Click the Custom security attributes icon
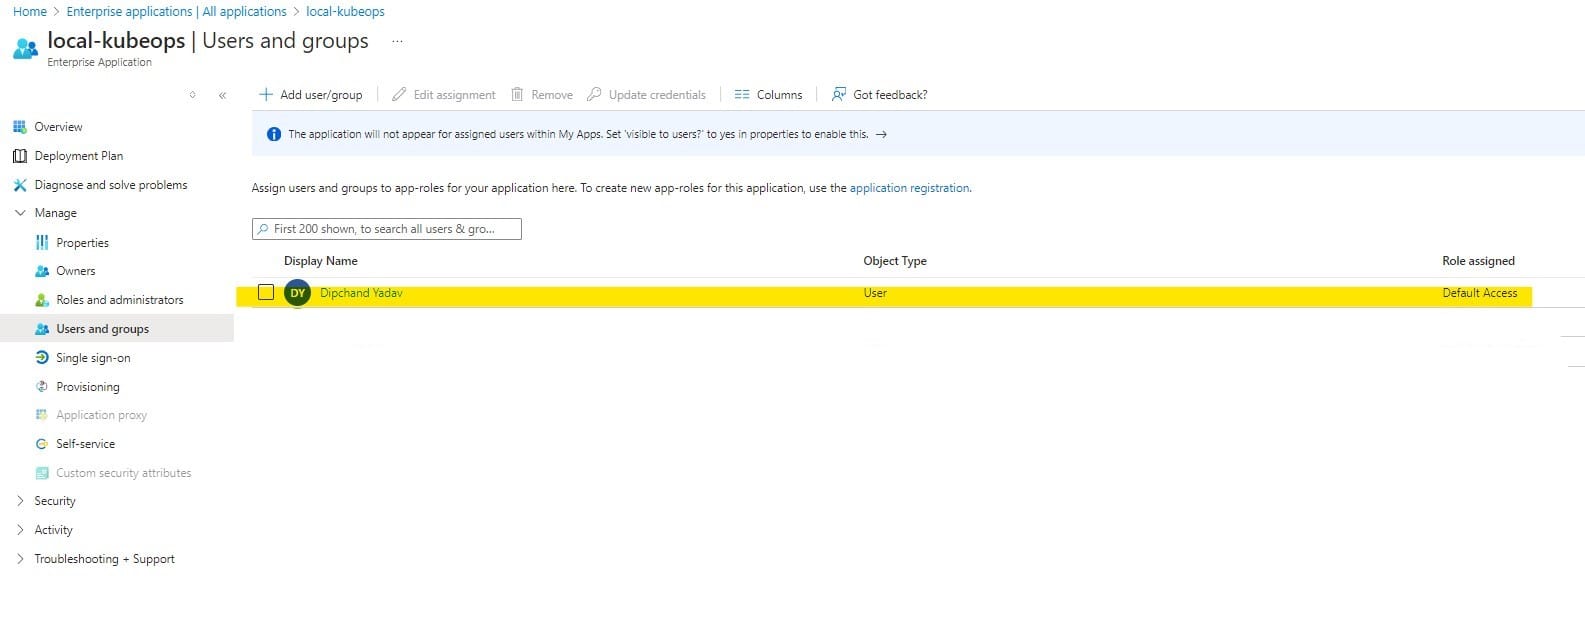The image size is (1585, 630). [41, 473]
